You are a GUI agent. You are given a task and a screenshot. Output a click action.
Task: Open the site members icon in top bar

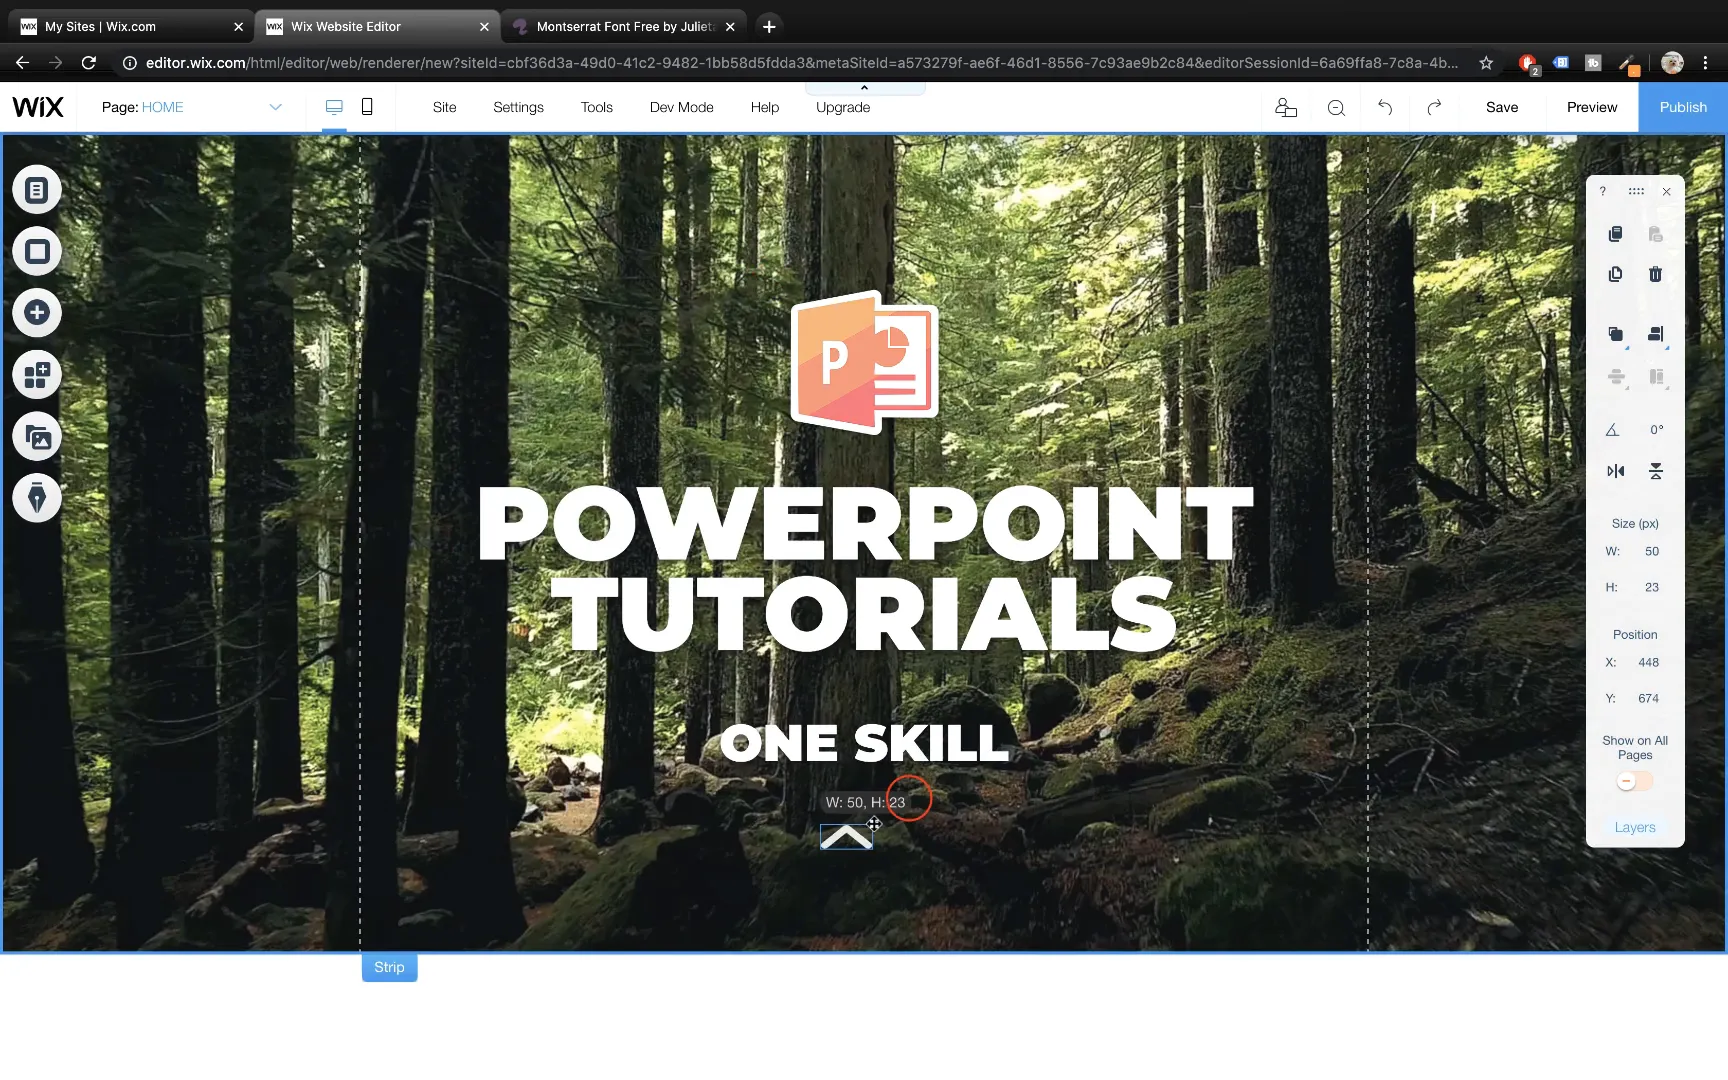pyautogui.click(x=1286, y=107)
